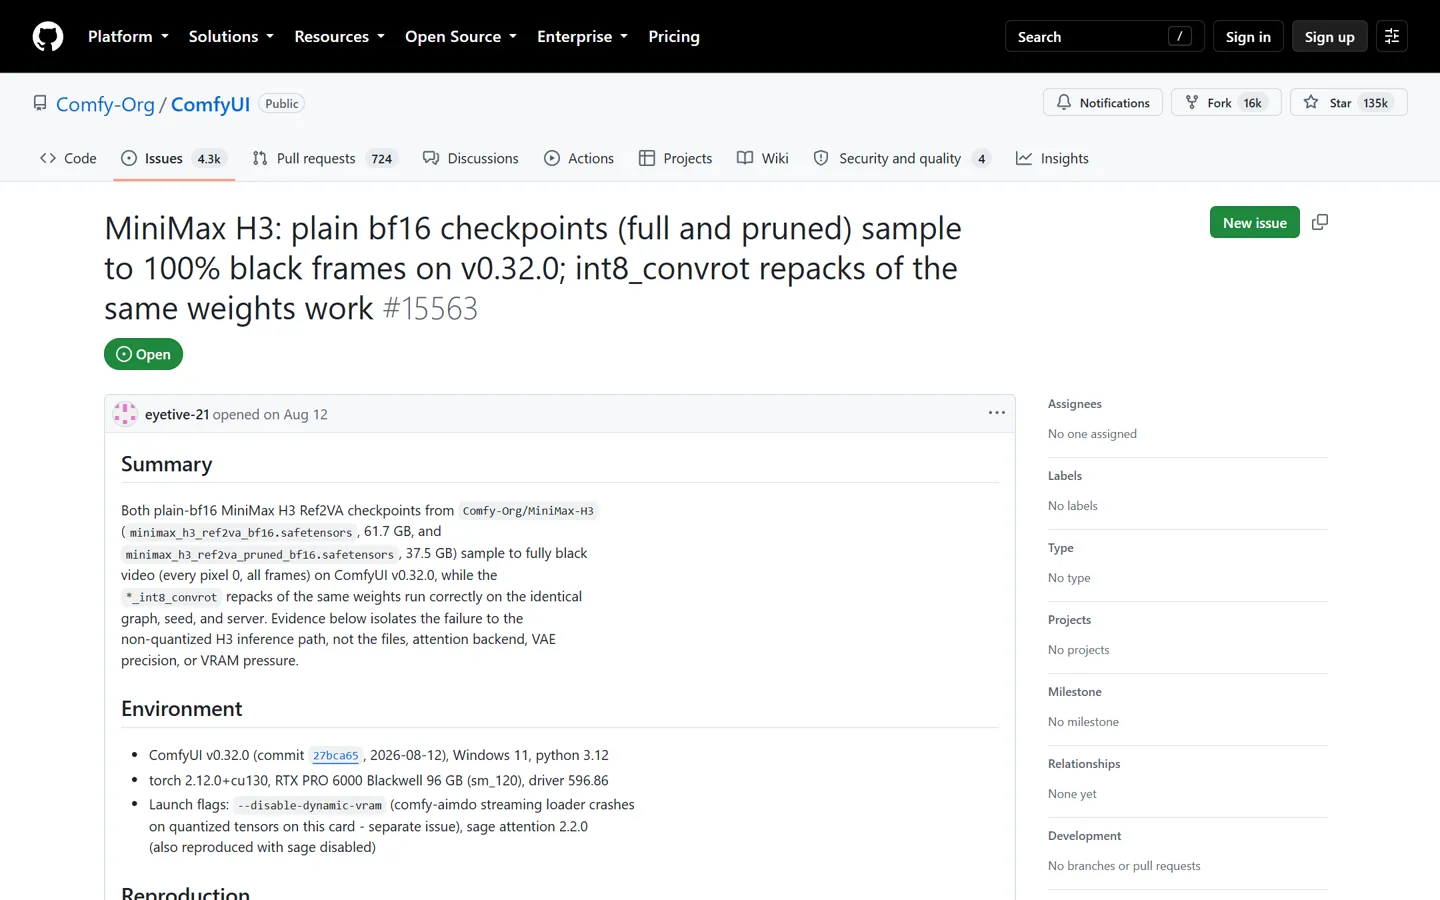
Task: Switch to the Pull requests tab
Action: [325, 158]
